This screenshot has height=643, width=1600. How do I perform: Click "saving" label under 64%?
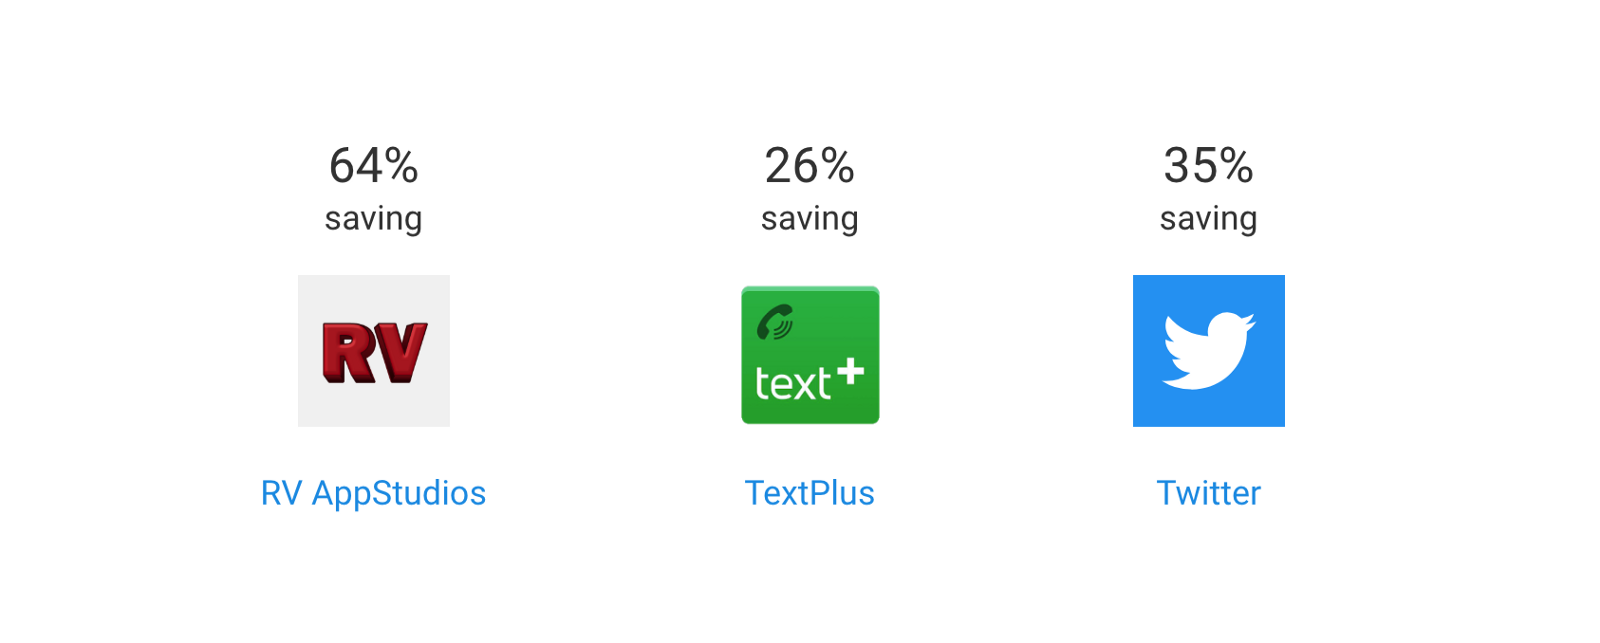pos(373,218)
